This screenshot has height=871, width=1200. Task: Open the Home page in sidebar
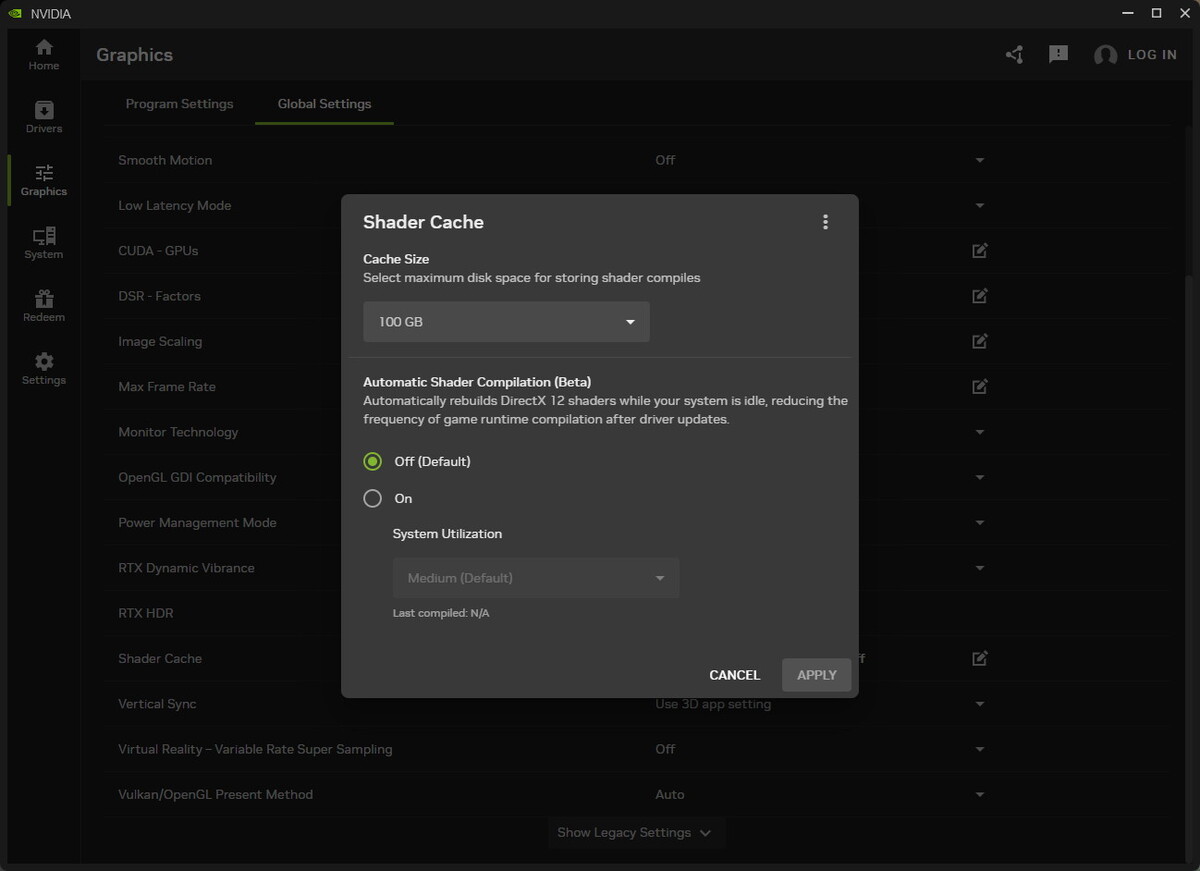point(43,54)
